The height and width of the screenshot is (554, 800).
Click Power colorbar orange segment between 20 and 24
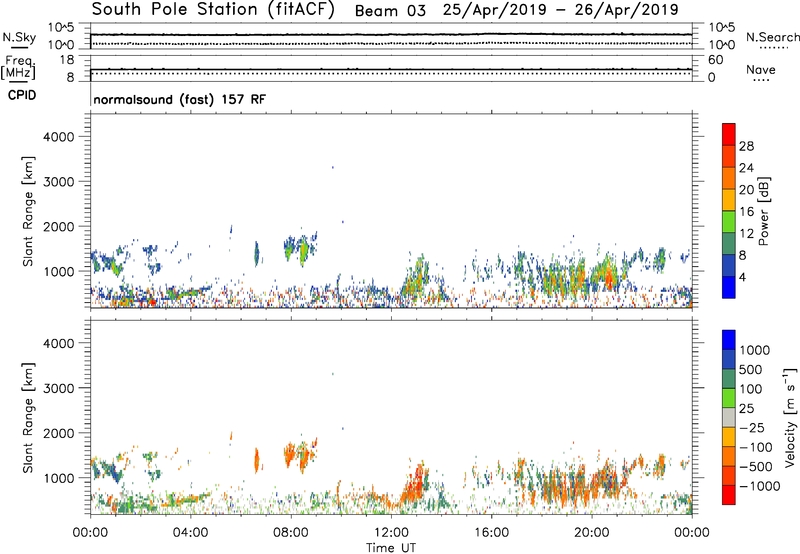click(729, 178)
